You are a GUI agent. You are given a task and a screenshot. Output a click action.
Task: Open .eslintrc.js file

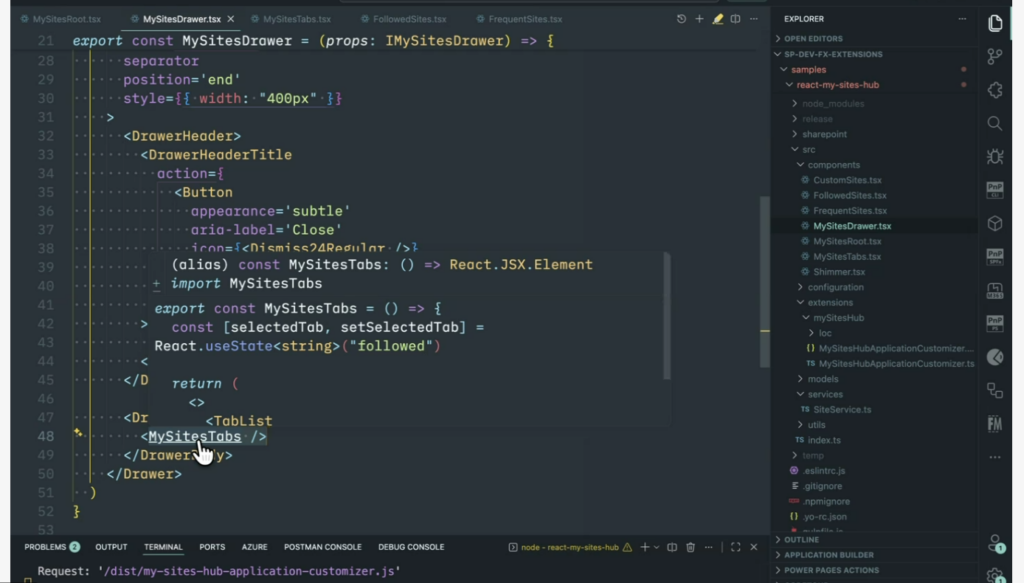(x=824, y=471)
